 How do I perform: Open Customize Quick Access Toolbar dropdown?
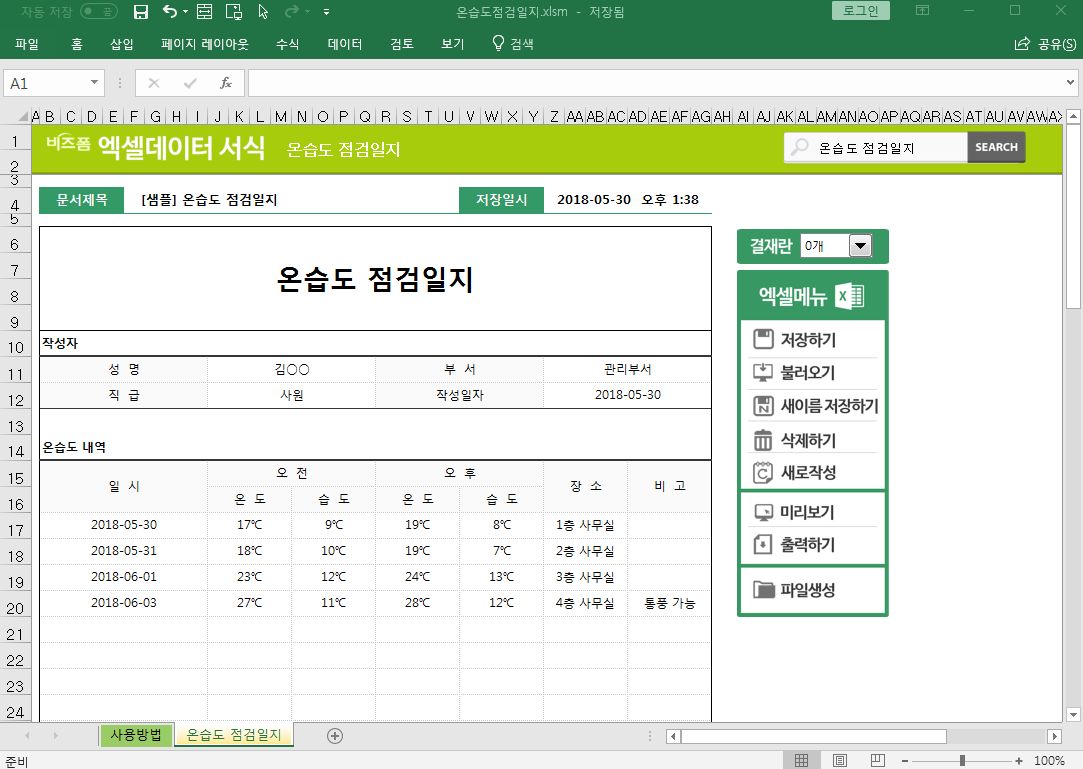[327, 13]
